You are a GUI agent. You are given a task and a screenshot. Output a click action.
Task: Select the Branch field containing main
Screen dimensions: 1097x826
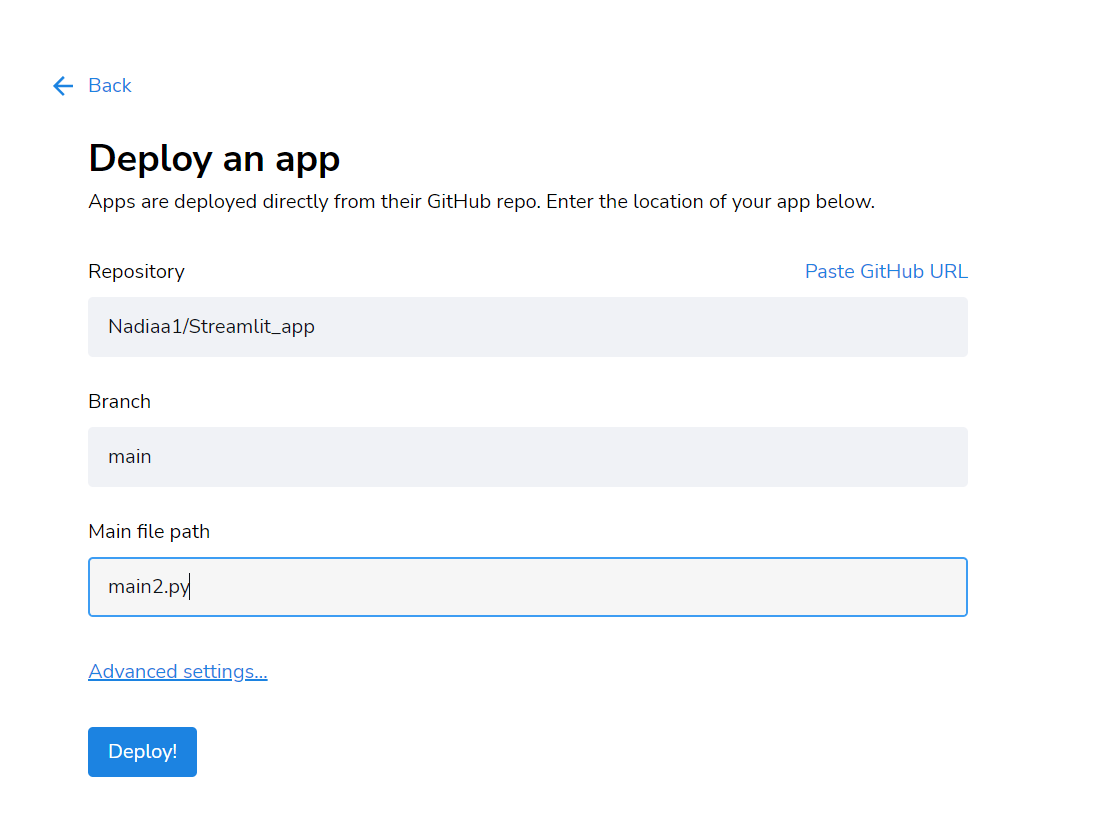(x=528, y=457)
